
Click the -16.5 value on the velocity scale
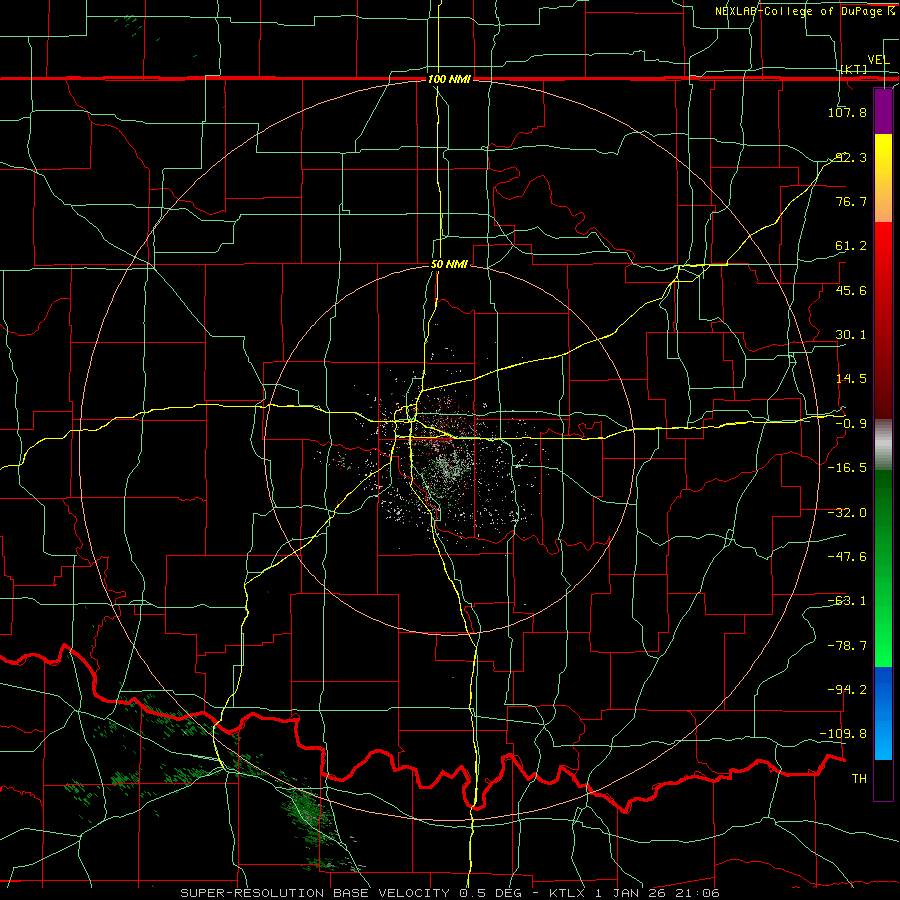coord(847,468)
